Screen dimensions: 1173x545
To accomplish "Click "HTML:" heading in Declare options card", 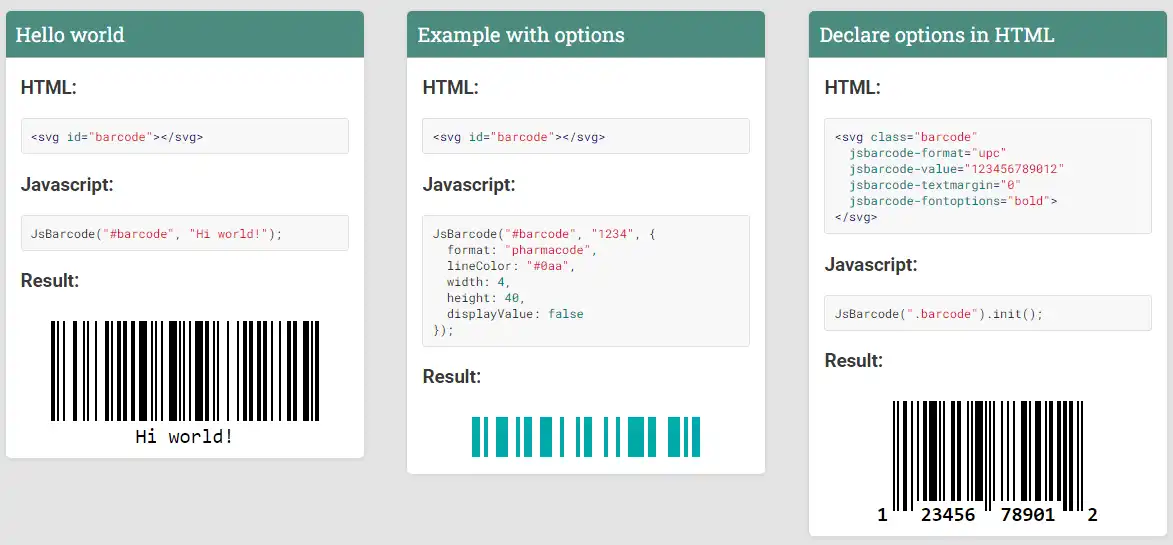I will 852,88.
